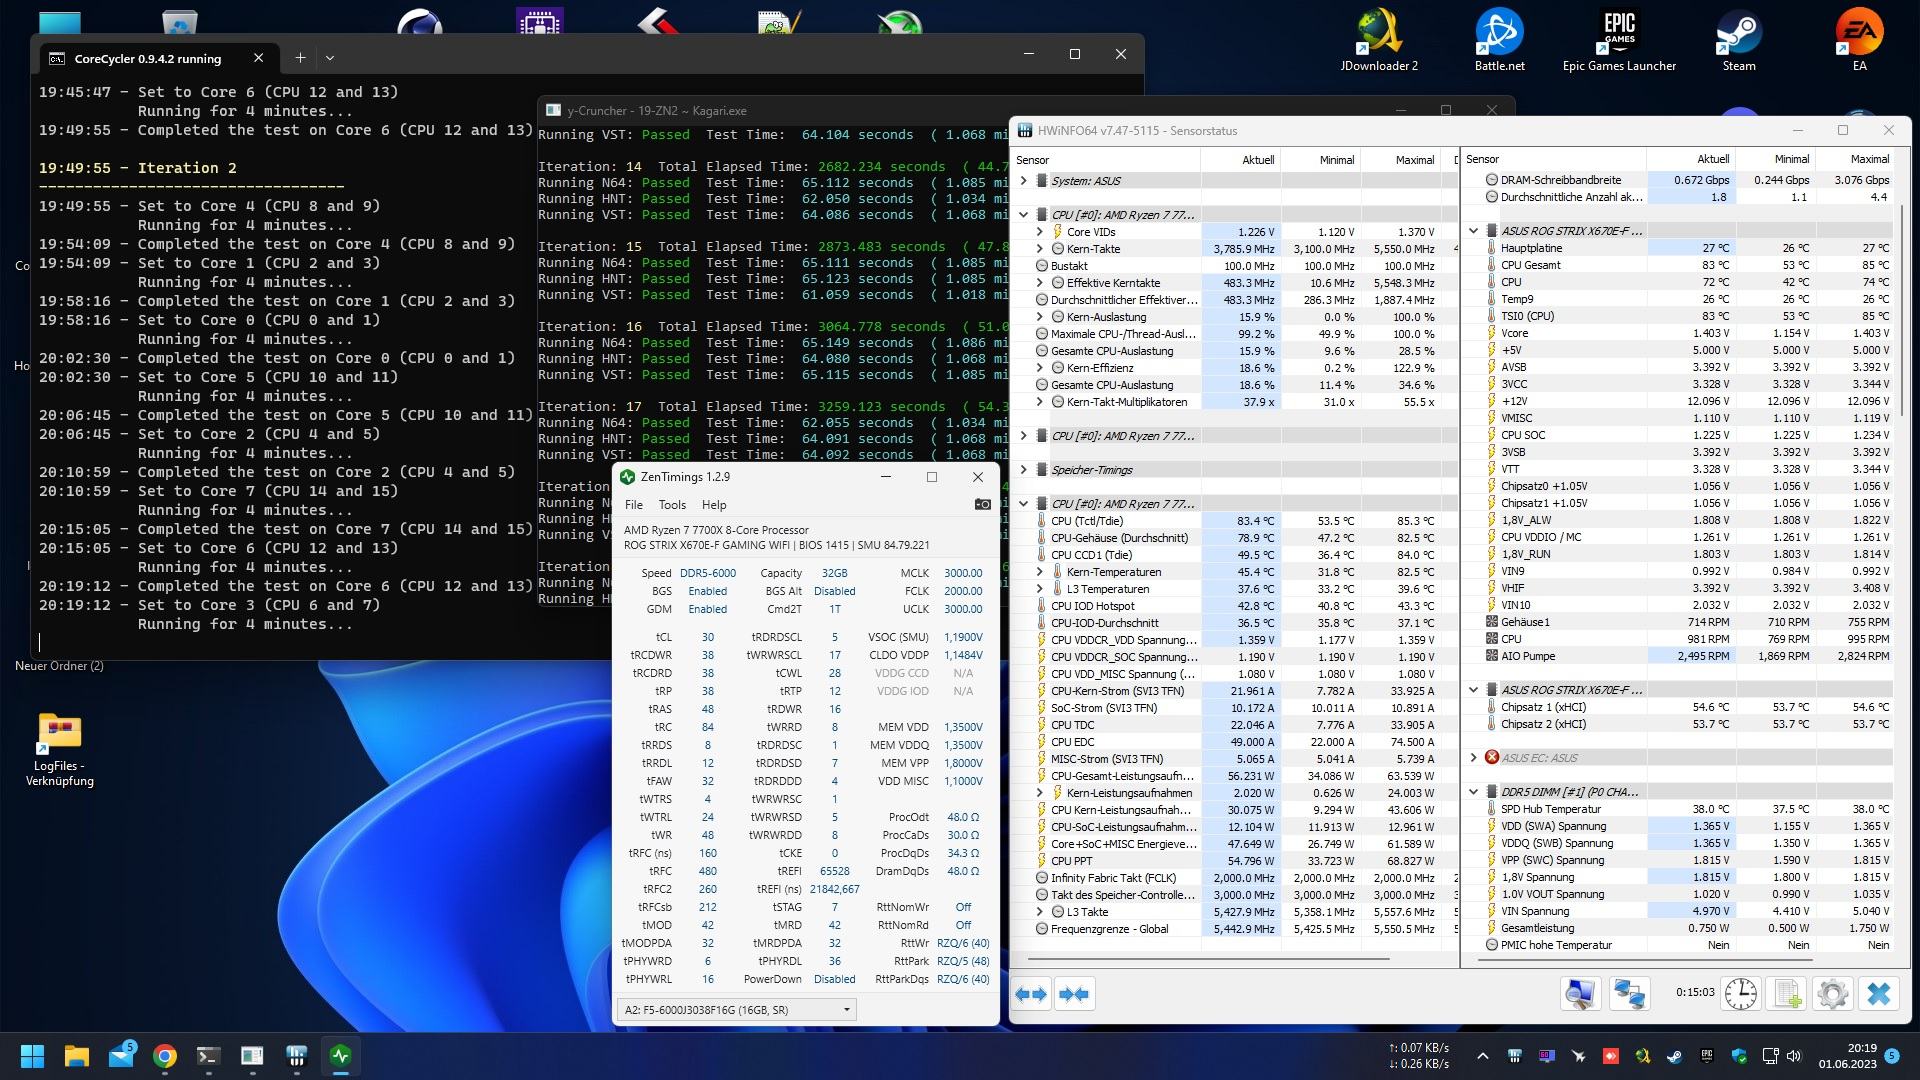Image resolution: width=1920 pixels, height=1080 pixels.
Task: Start HWiNFO logging with sheet-plus icon
Action: pyautogui.click(x=1787, y=994)
